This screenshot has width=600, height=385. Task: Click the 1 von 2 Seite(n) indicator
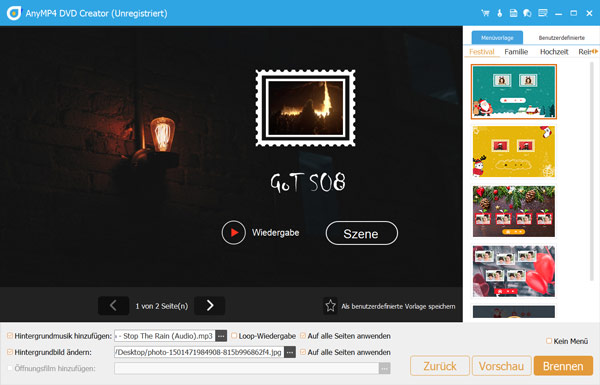click(161, 306)
